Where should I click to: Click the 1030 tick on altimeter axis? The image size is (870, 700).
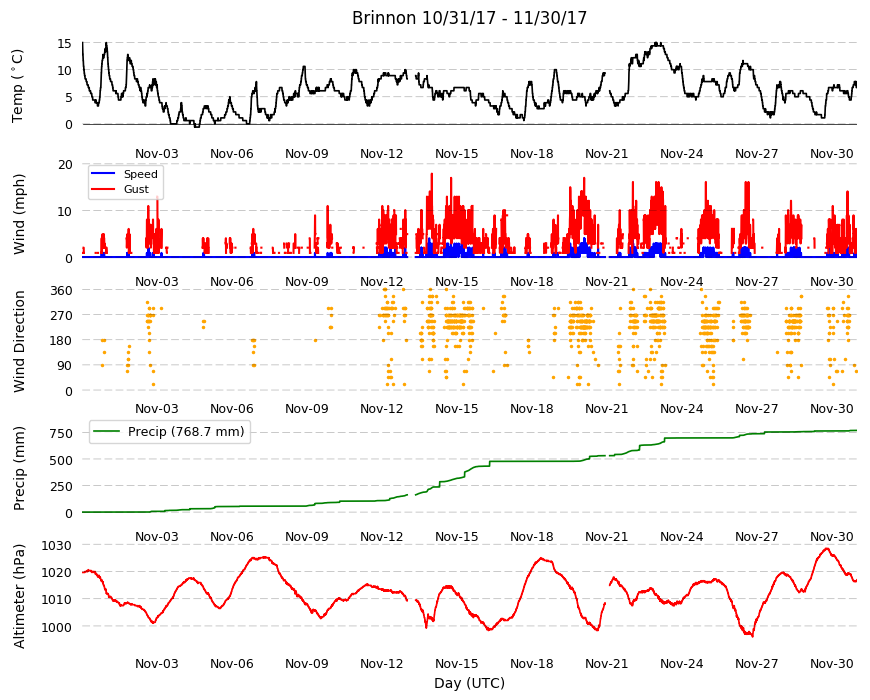[x=57, y=545]
